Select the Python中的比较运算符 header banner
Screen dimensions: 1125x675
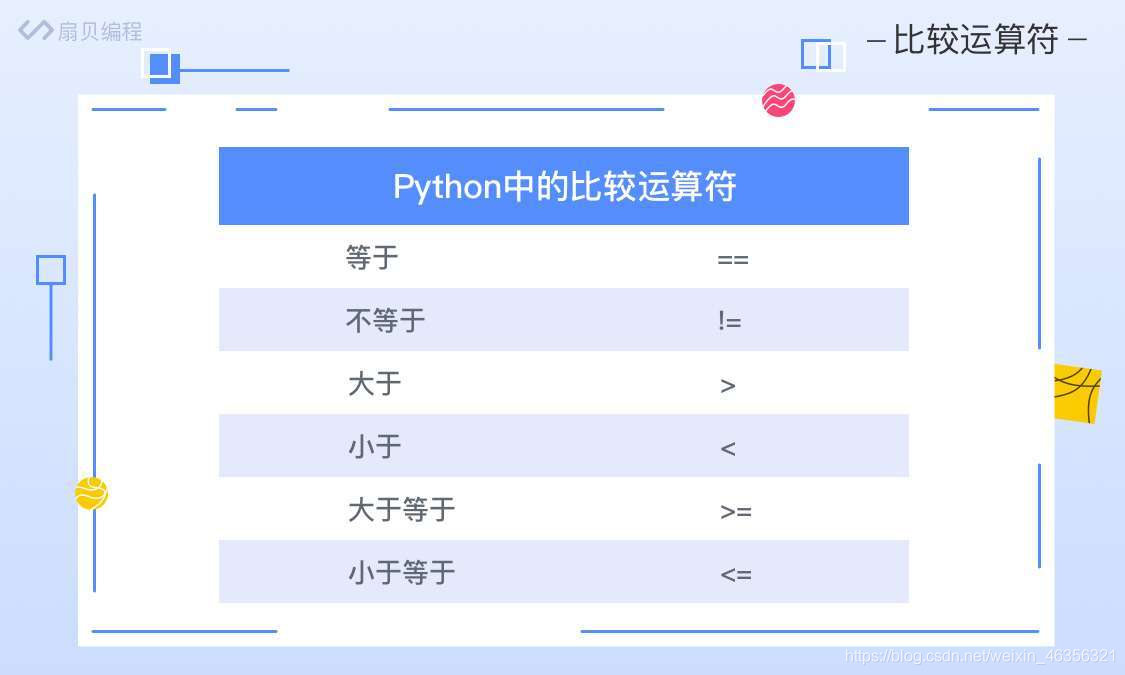click(x=563, y=186)
